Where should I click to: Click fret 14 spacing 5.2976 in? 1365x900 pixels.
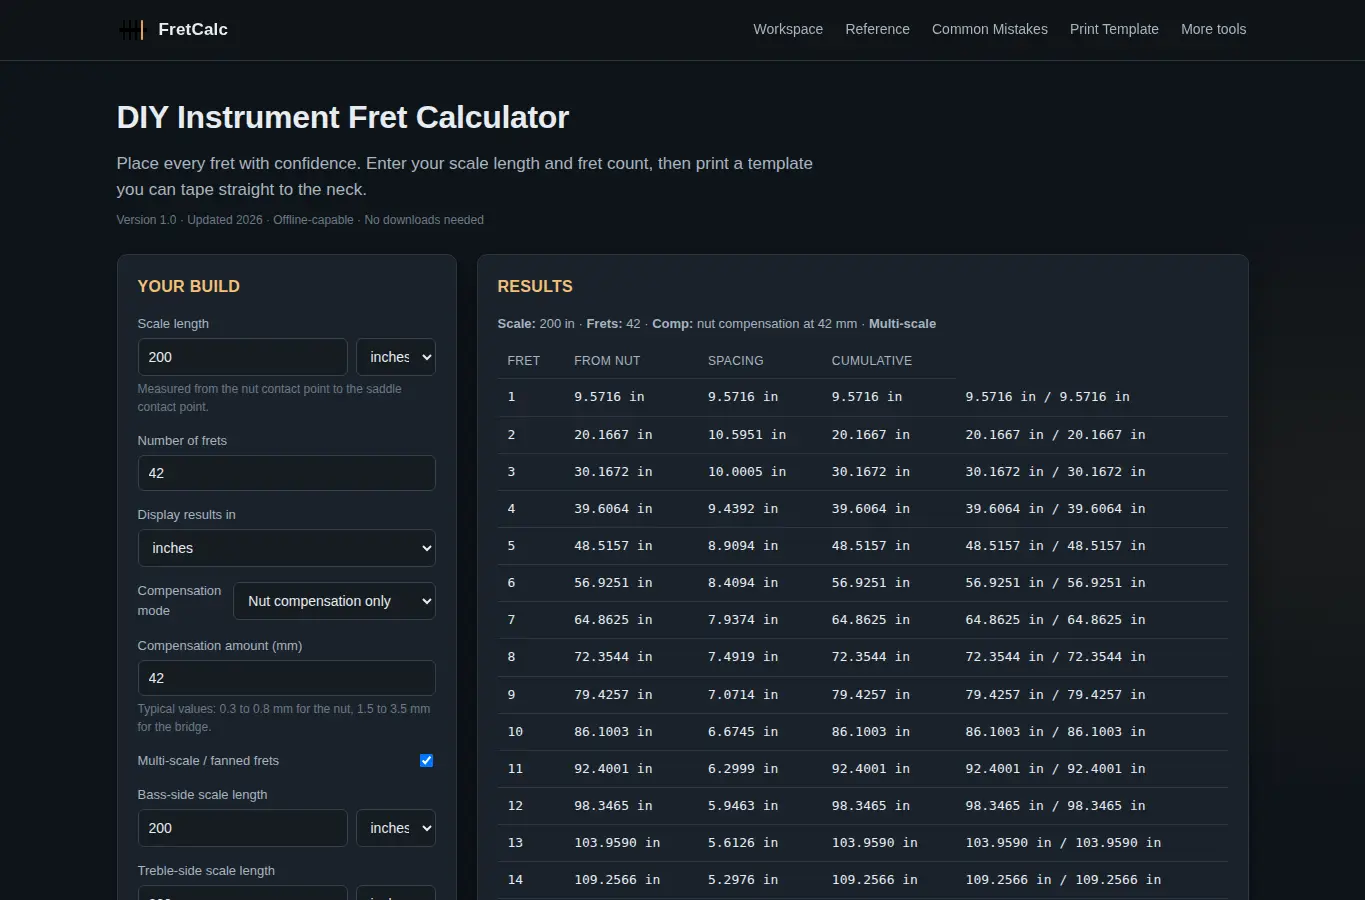coord(743,880)
